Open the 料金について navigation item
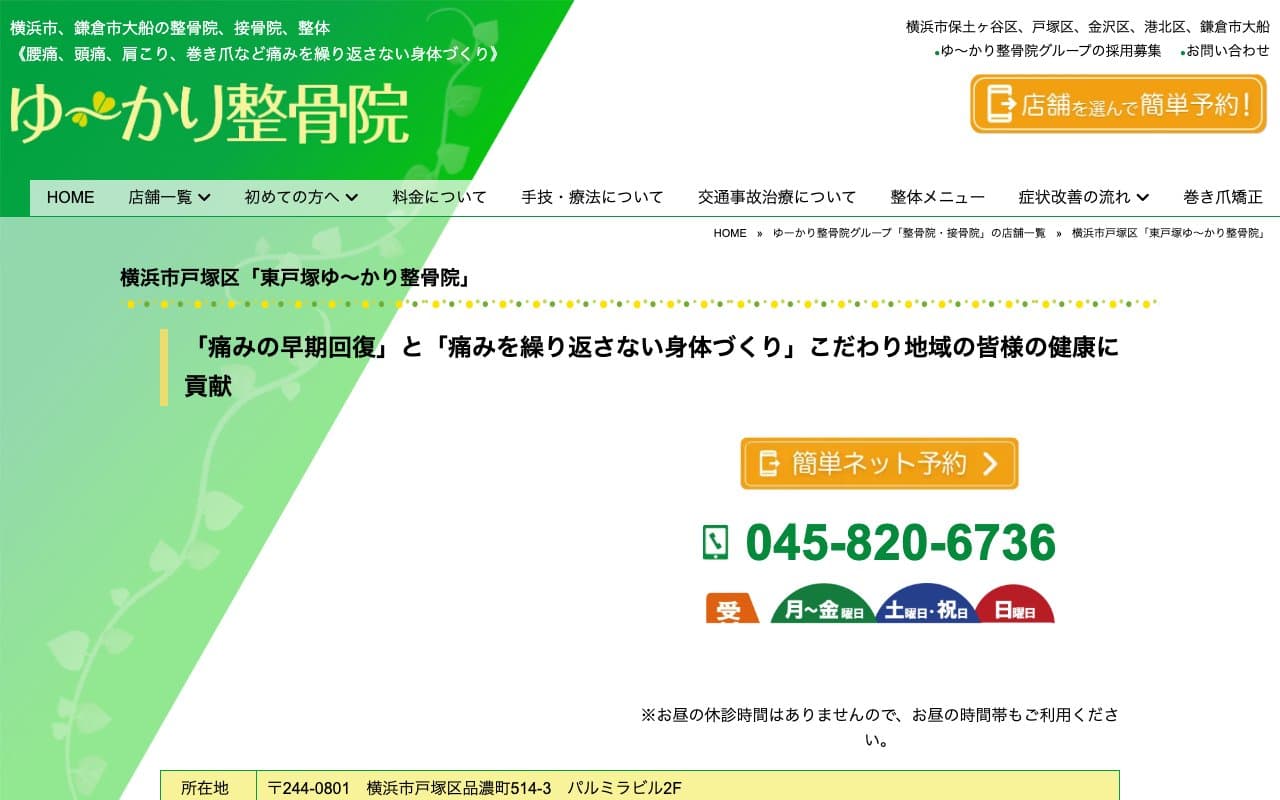Viewport: 1280px width, 800px height. pos(440,197)
